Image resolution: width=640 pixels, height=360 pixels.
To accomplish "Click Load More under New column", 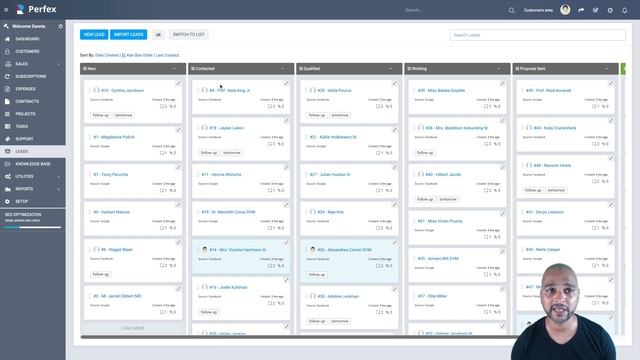I will [133, 328].
